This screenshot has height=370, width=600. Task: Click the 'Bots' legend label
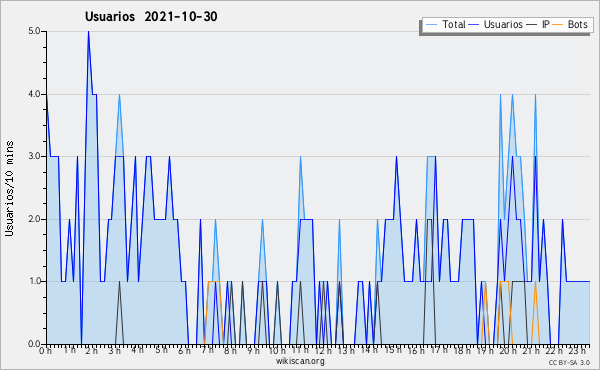click(577, 24)
